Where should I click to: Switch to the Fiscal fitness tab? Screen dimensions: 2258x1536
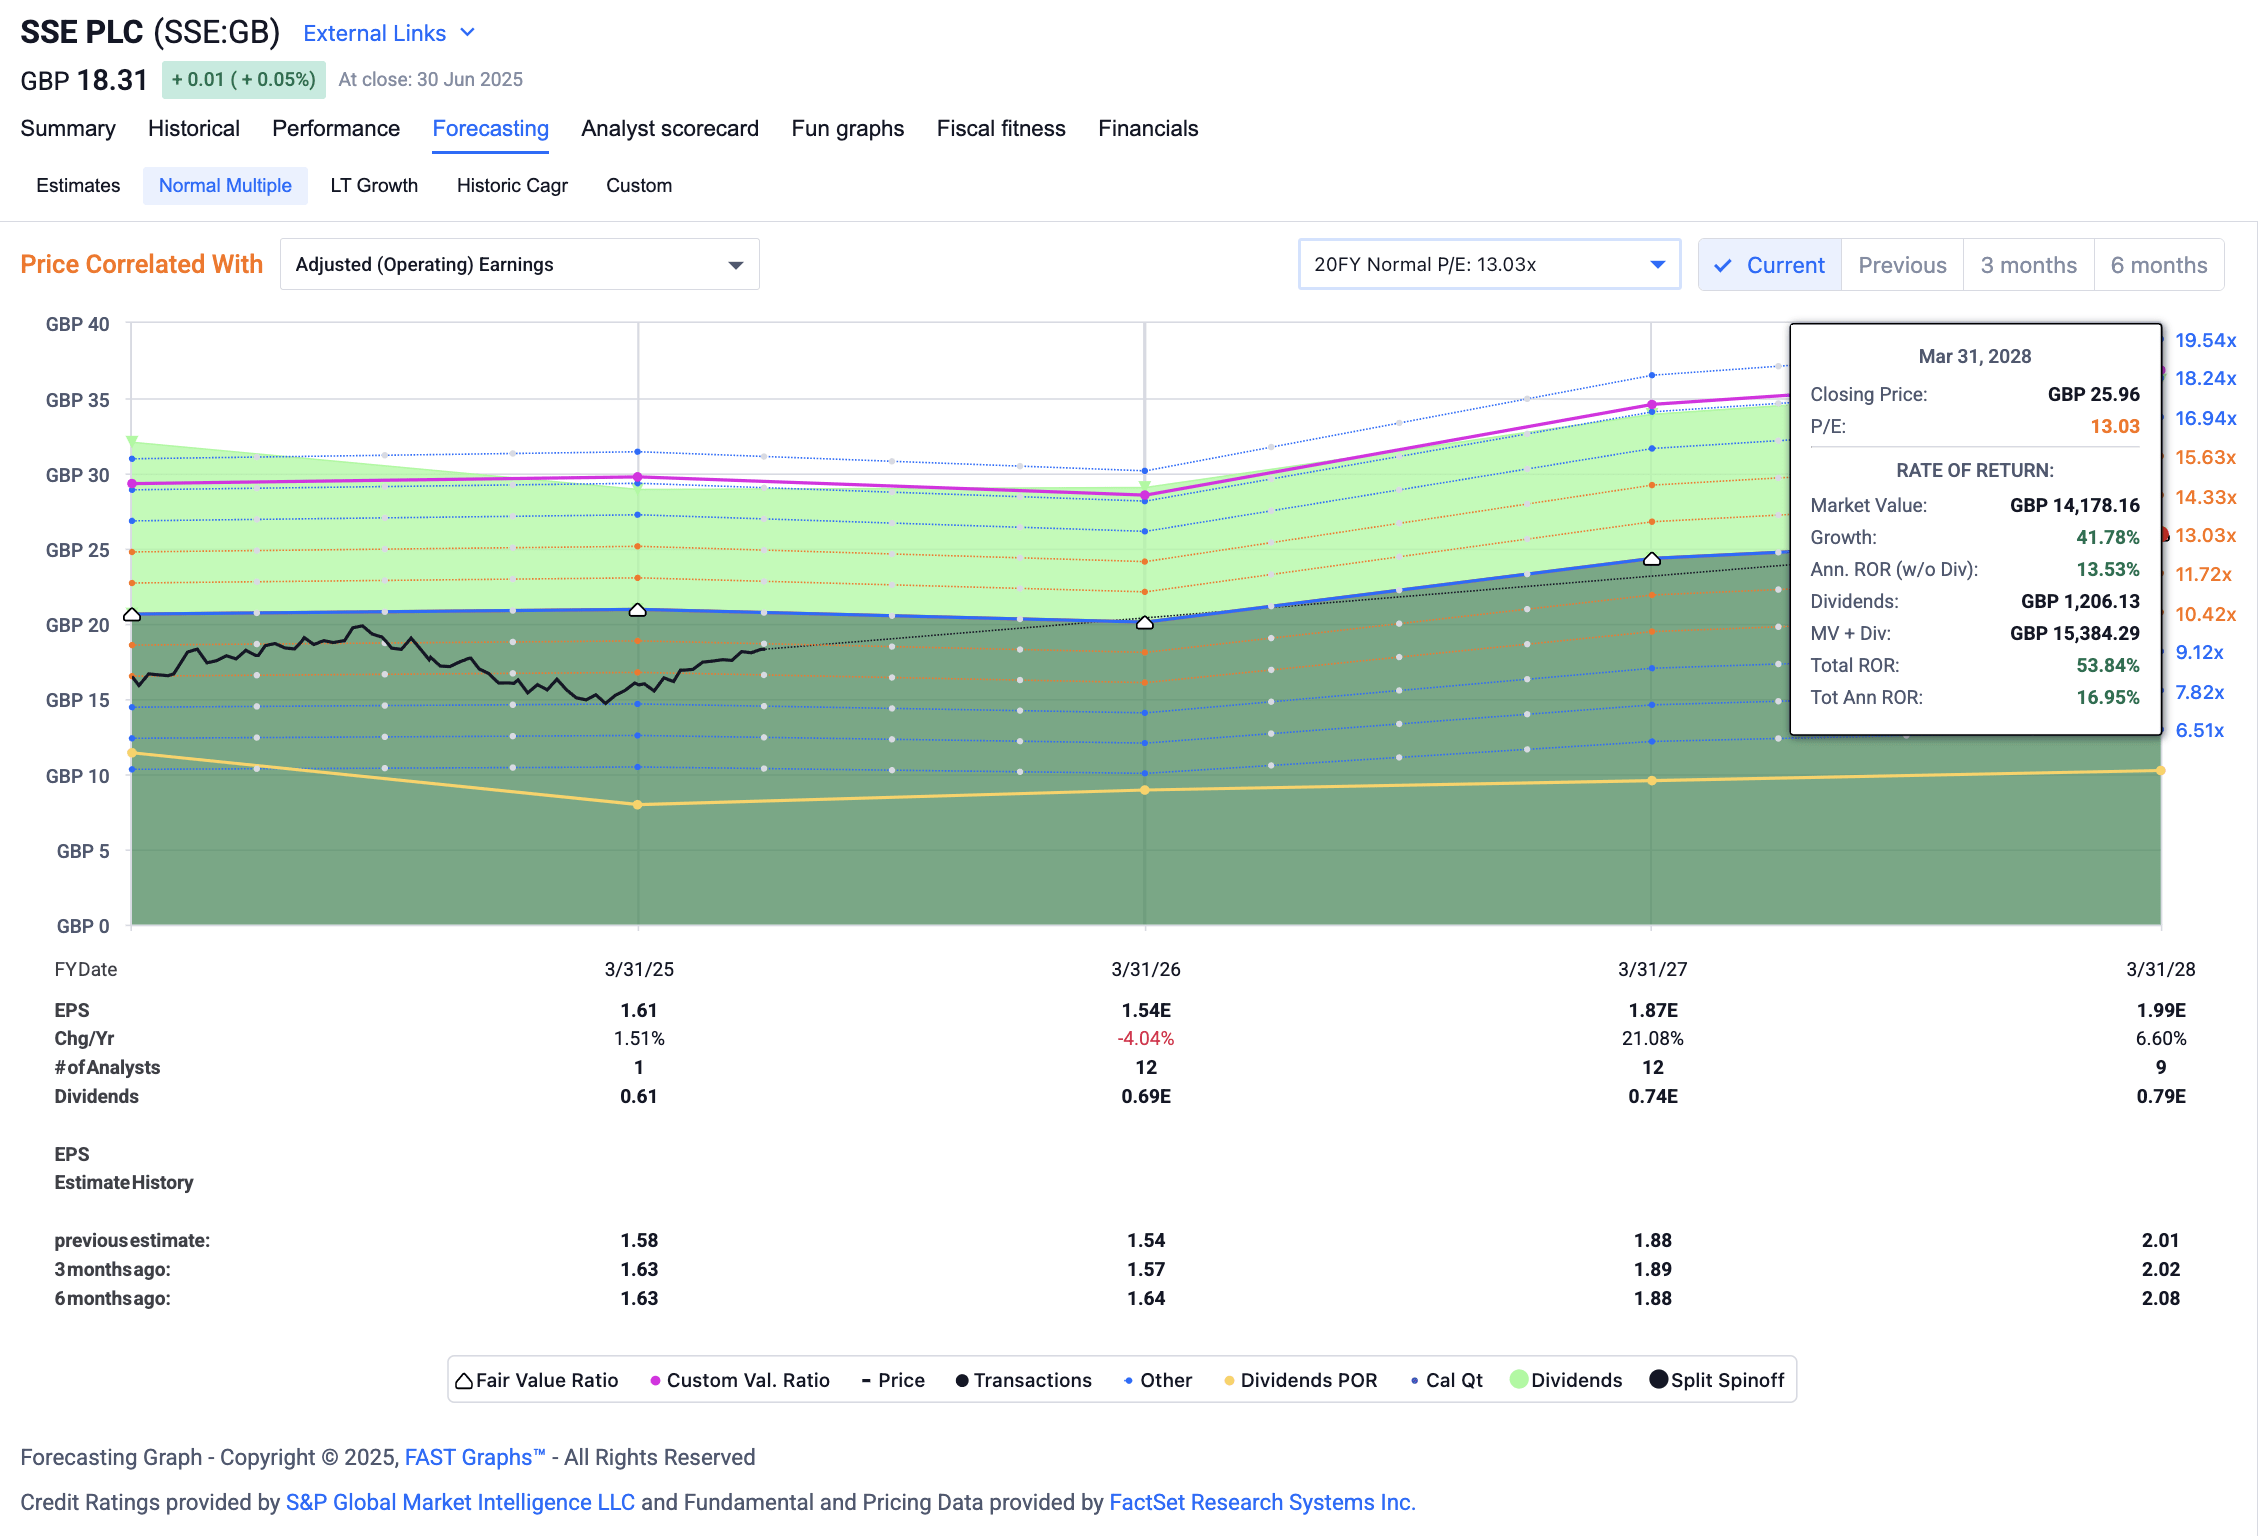pos(1000,128)
